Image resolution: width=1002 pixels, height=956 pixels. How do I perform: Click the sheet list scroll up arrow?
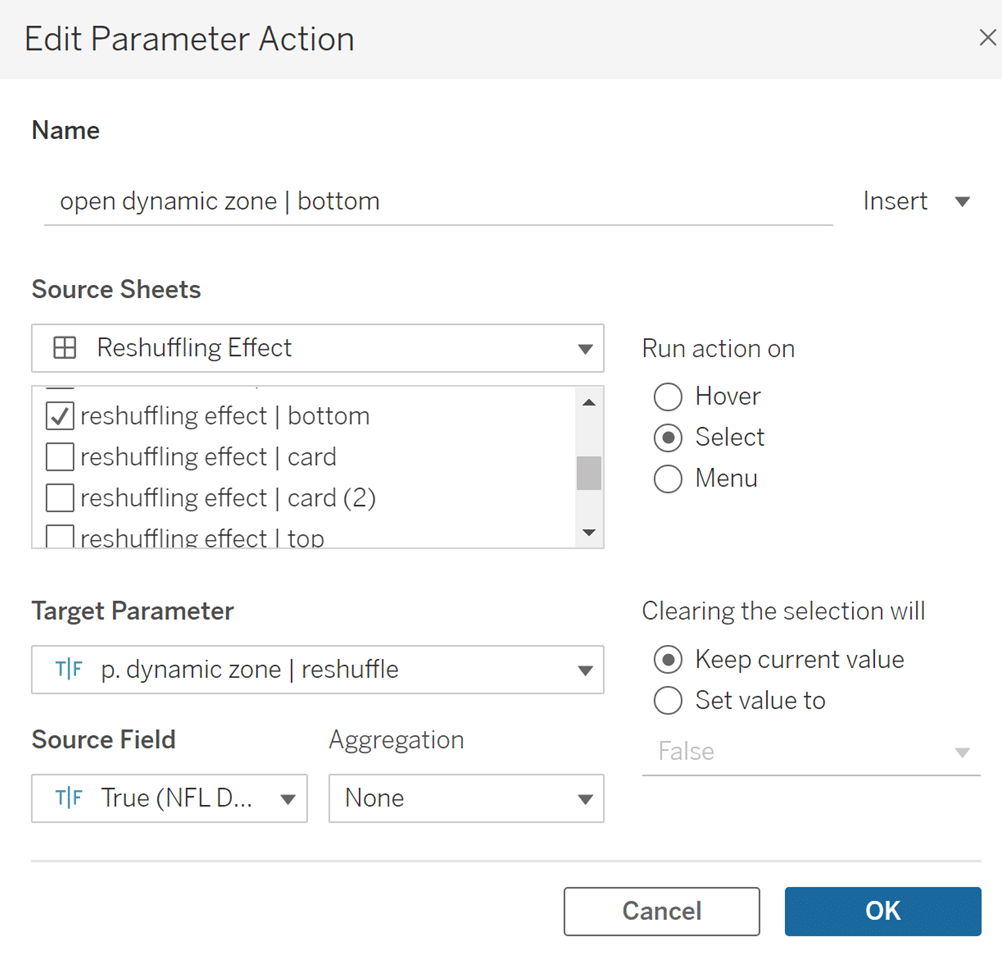[589, 403]
